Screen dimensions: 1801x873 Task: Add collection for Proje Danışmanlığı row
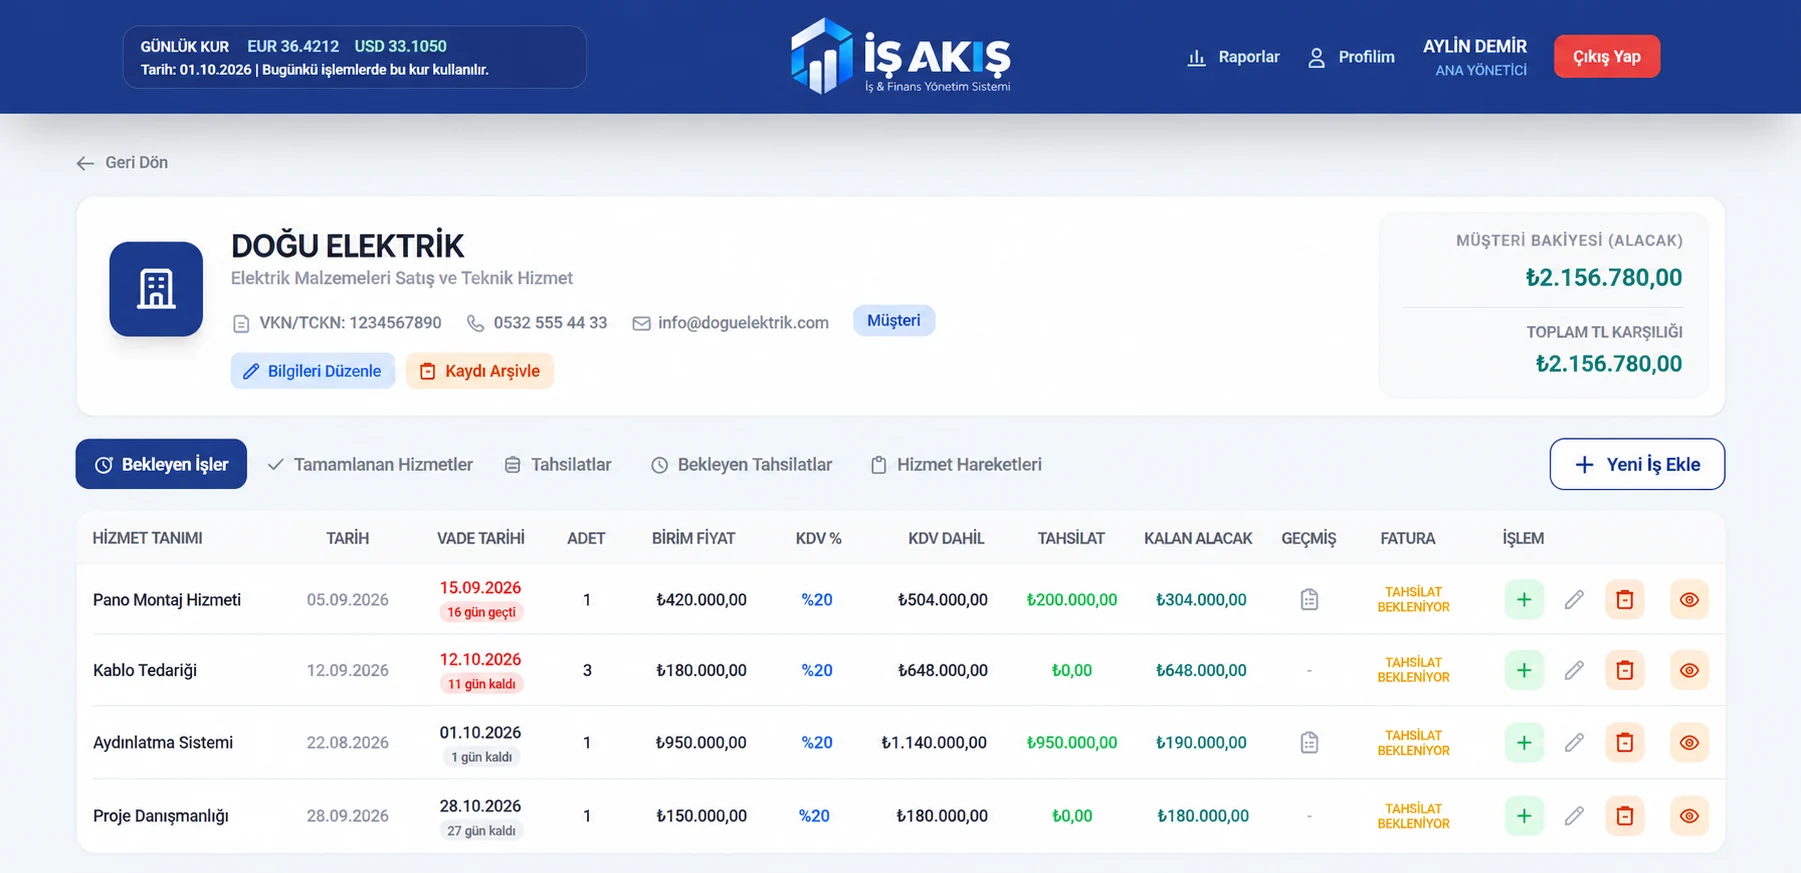tap(1524, 816)
